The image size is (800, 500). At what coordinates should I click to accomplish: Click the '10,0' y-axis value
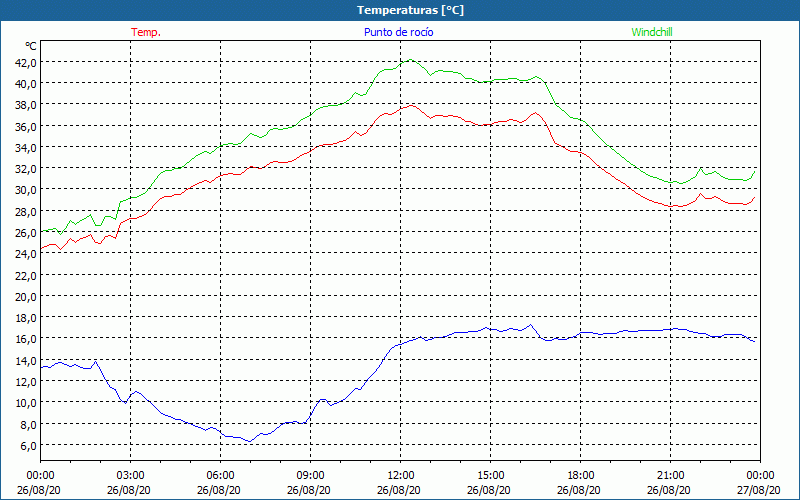coord(27,403)
